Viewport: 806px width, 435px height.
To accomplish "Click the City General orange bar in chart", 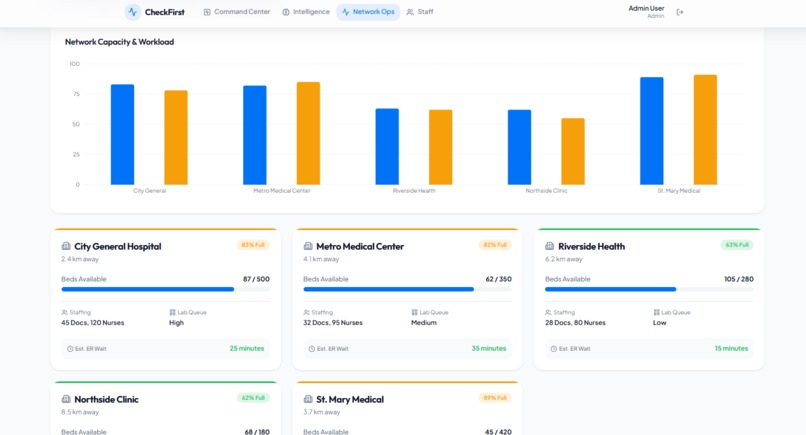I will pos(176,137).
